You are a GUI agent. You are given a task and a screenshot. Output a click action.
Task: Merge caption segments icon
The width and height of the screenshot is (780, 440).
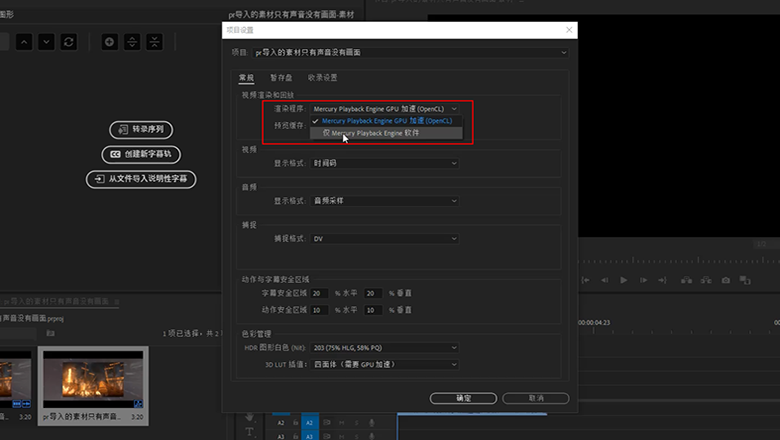click(155, 42)
